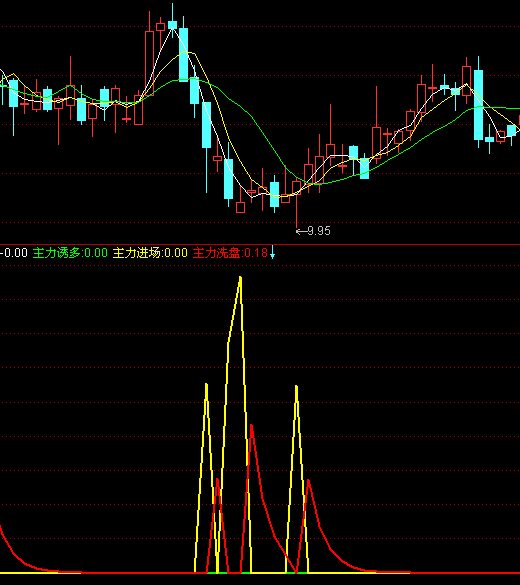The height and width of the screenshot is (585, 520).
Task: Click the first yellow 主力进场 spike
Action: pos(206,385)
